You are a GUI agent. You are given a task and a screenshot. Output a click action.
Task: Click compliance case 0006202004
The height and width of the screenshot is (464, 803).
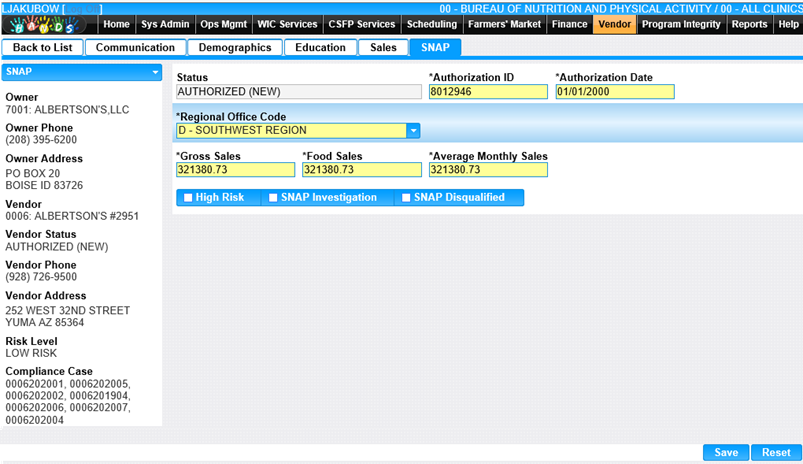[35, 420]
